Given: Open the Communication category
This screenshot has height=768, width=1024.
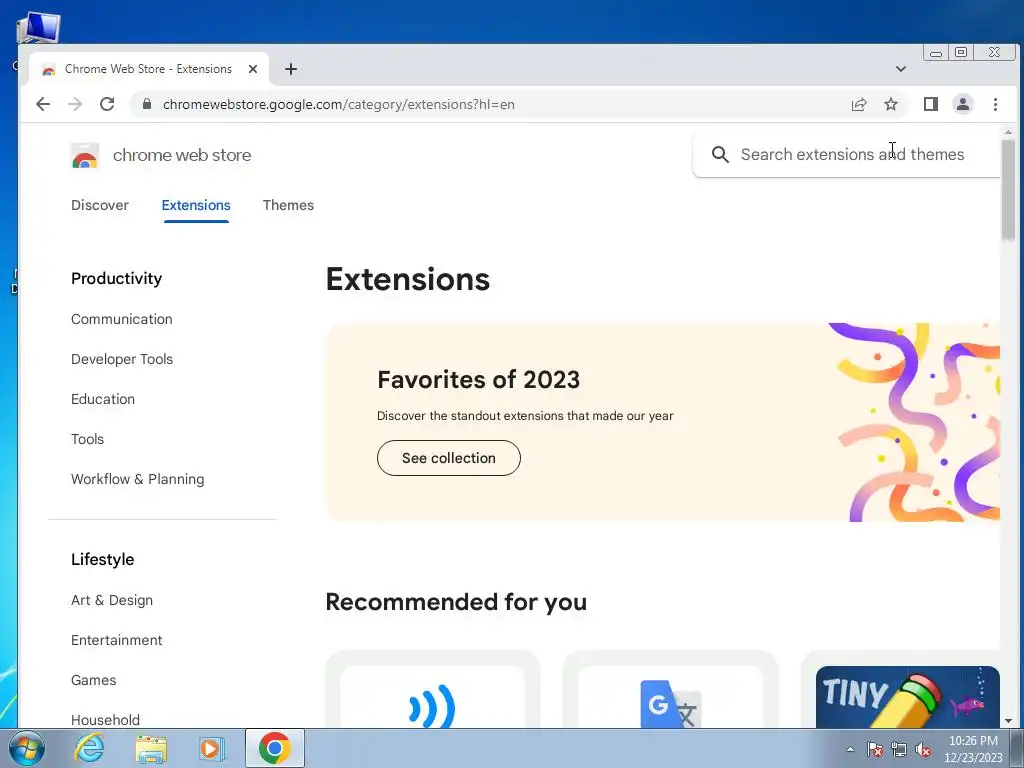Looking at the screenshot, I should point(121,319).
